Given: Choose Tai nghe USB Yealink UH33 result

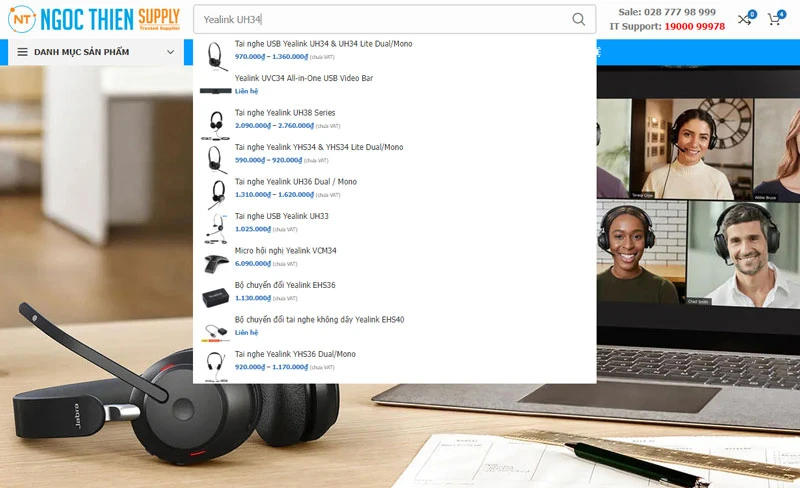Looking at the screenshot, I should [x=281, y=216].
